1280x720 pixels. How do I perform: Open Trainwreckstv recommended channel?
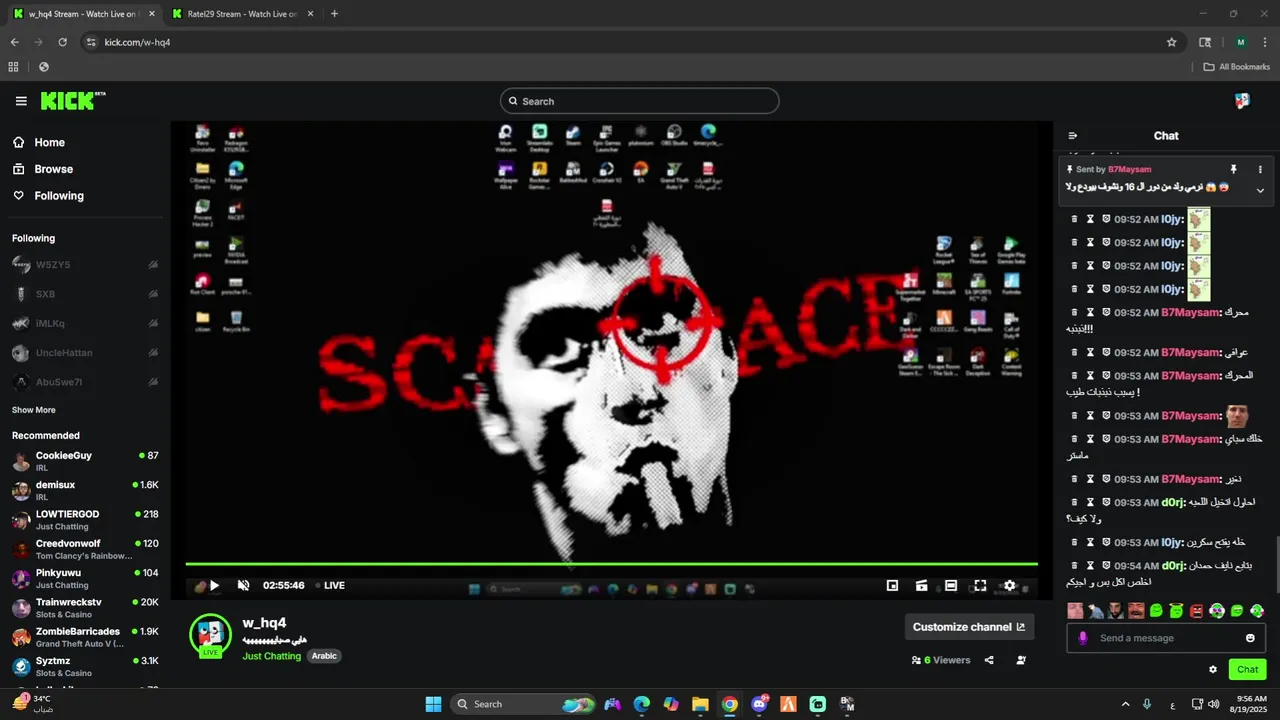[85, 608]
